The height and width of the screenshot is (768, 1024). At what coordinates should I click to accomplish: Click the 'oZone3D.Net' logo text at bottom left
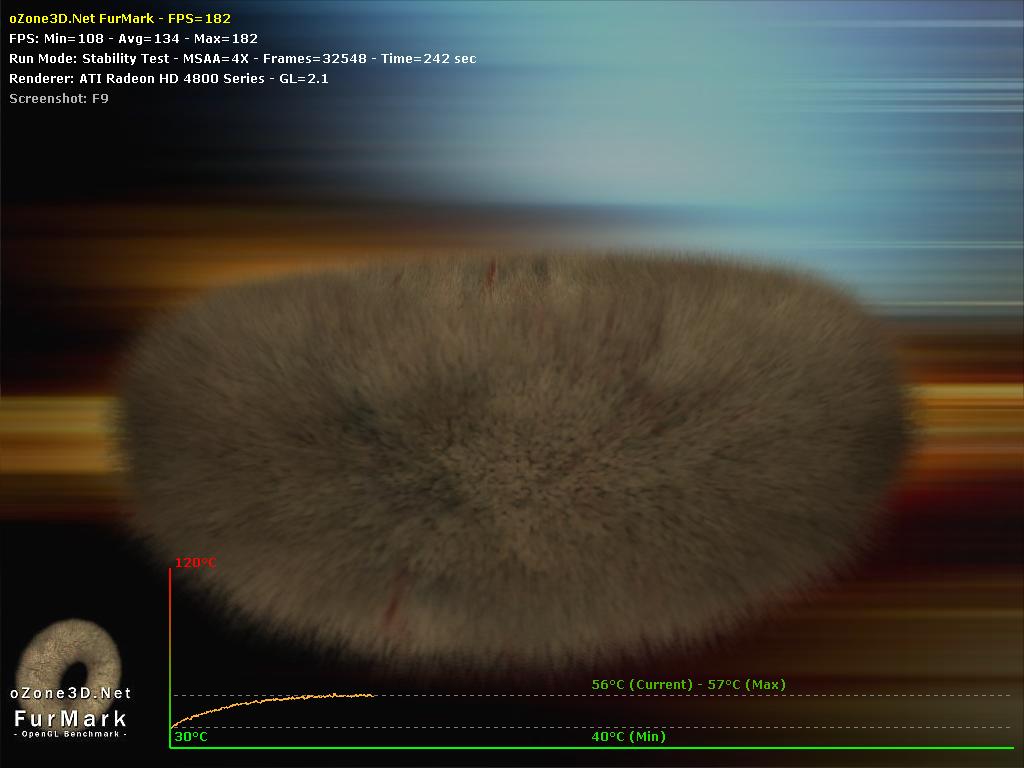(71, 693)
